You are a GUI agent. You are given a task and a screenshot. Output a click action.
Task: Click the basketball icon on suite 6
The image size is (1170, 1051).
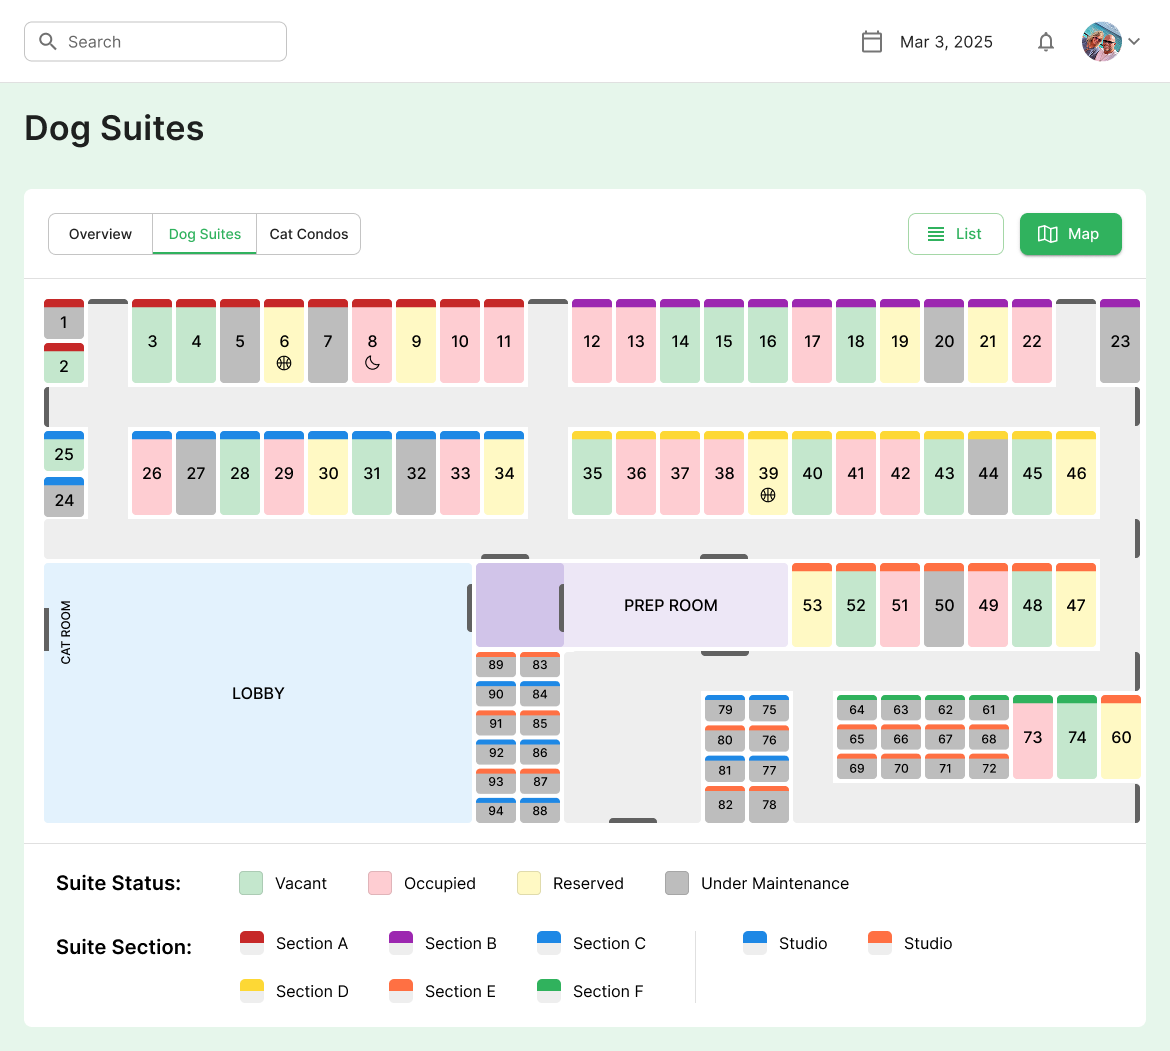[x=284, y=363]
